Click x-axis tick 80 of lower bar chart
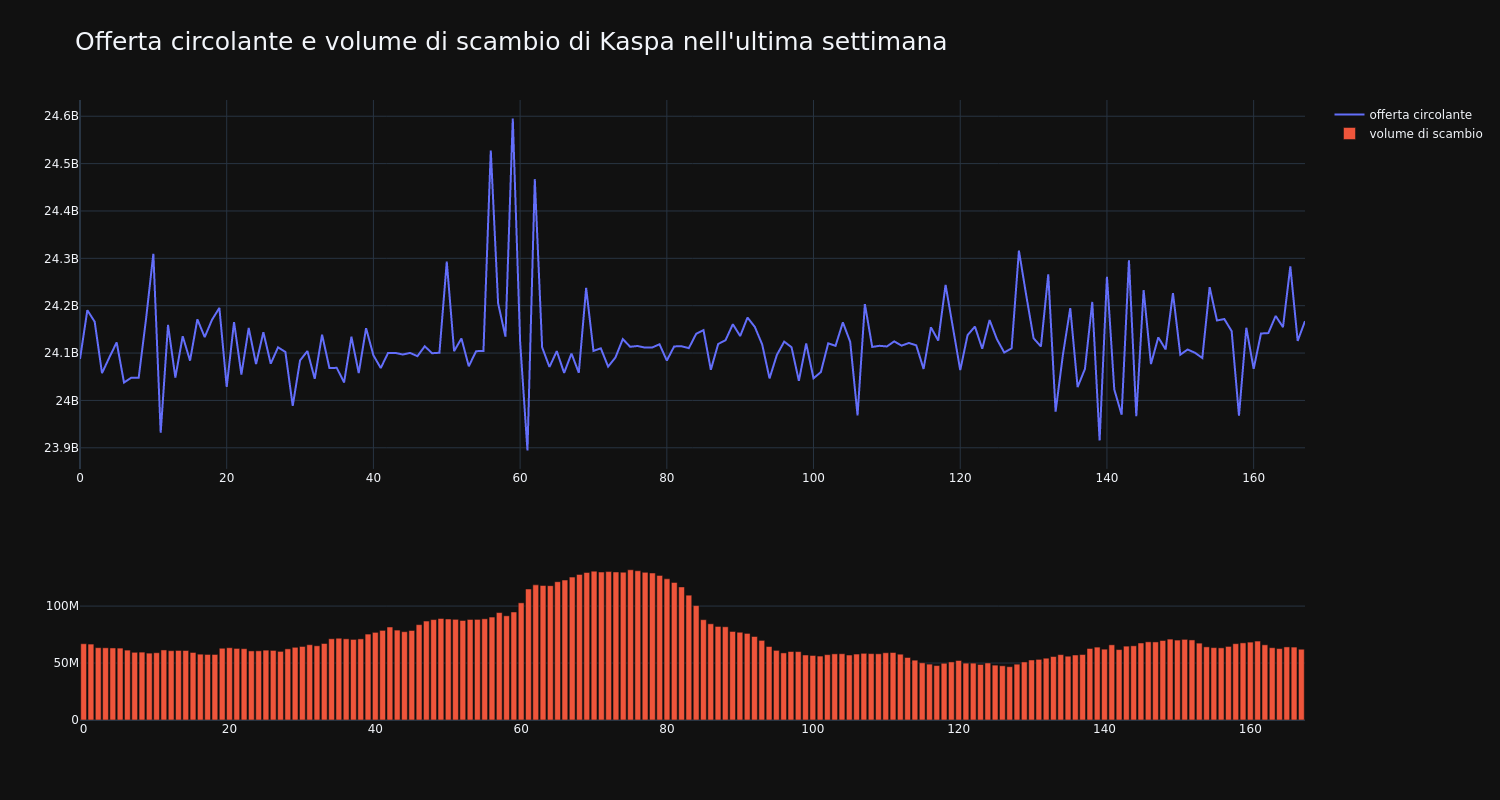Image resolution: width=1500 pixels, height=800 pixels. [x=666, y=729]
